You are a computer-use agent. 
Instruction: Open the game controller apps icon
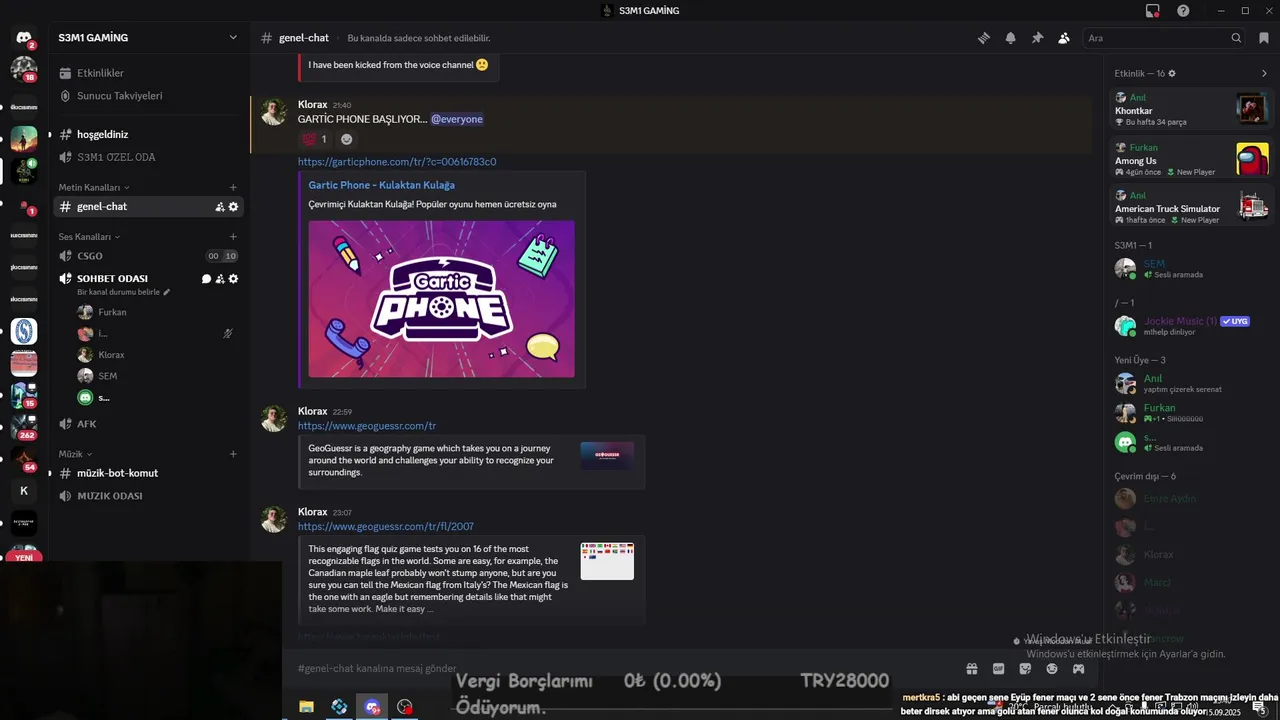click(x=1079, y=668)
